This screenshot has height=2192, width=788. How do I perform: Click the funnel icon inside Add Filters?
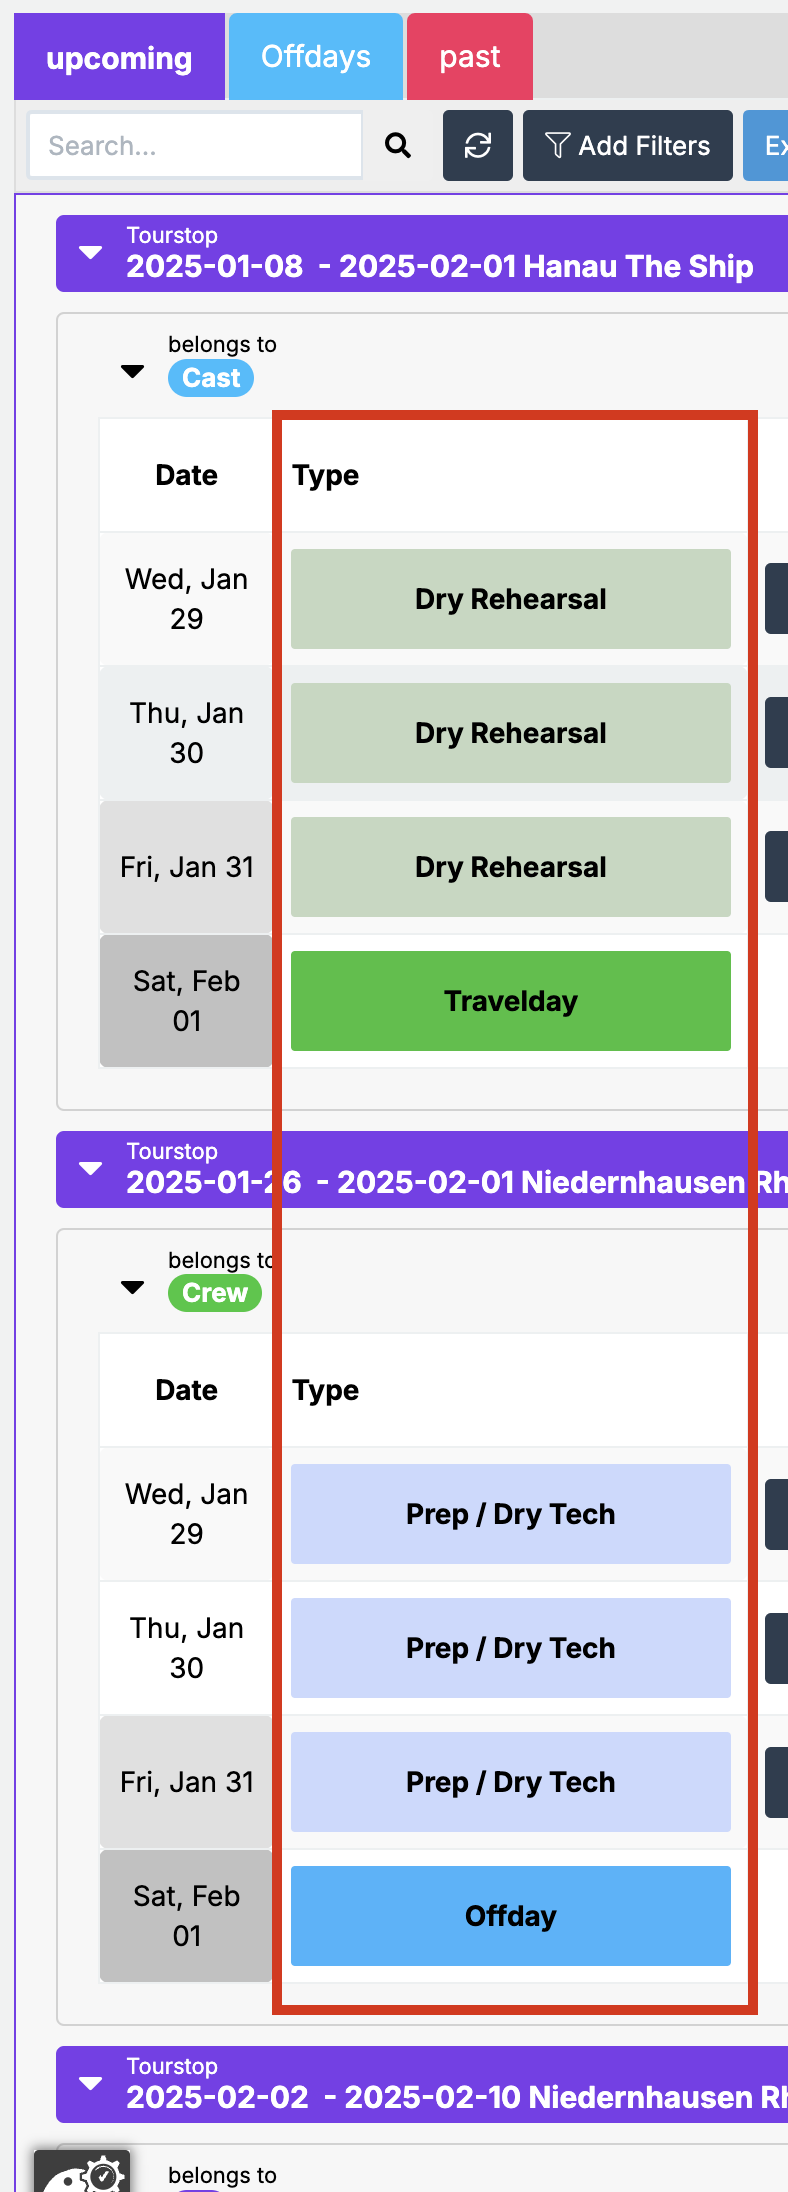click(x=557, y=145)
